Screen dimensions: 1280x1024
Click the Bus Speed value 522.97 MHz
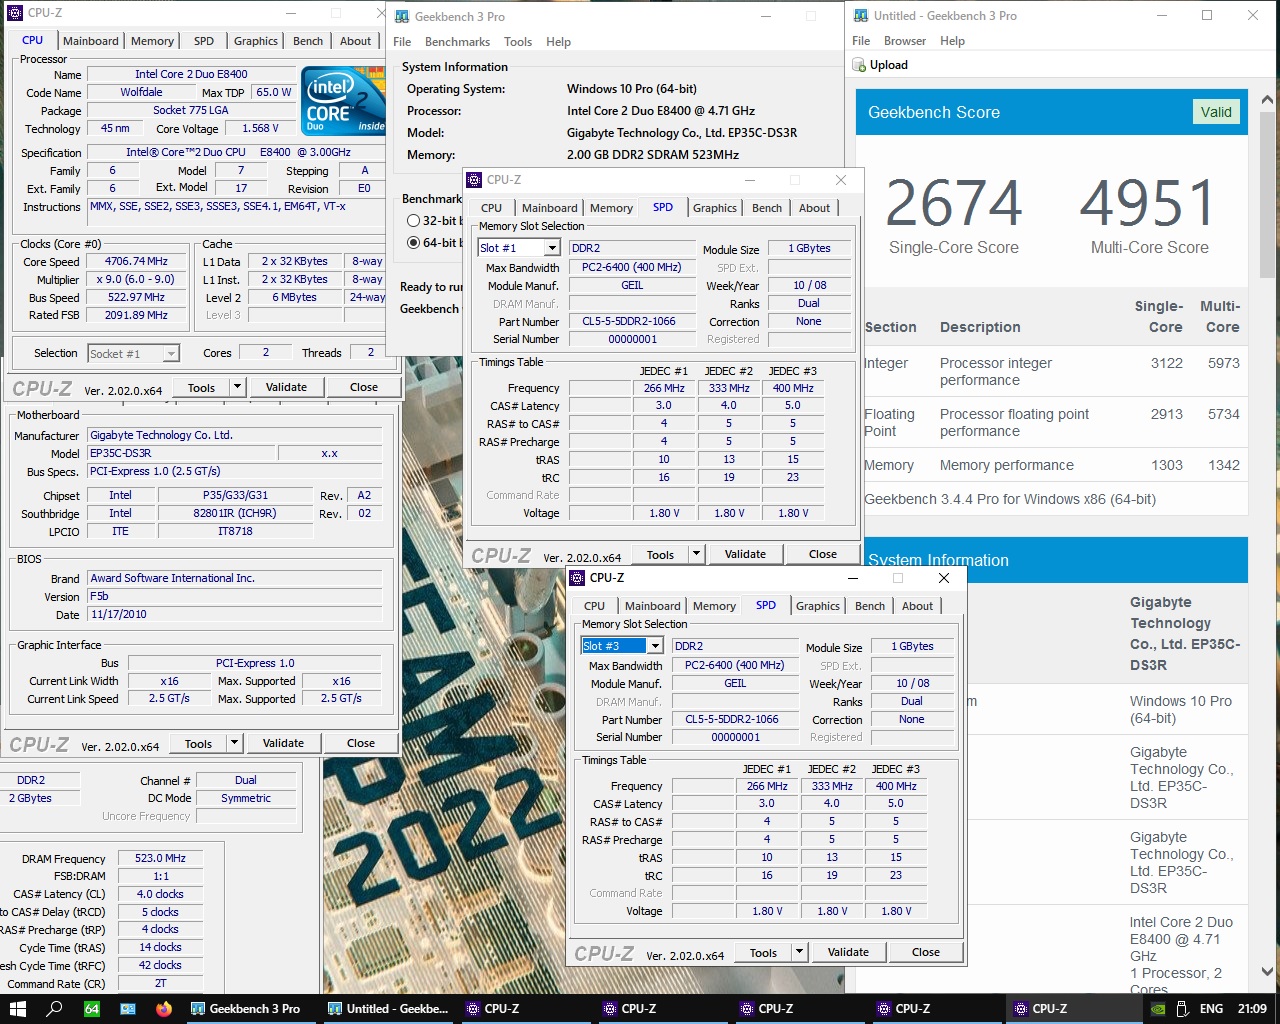[136, 297]
